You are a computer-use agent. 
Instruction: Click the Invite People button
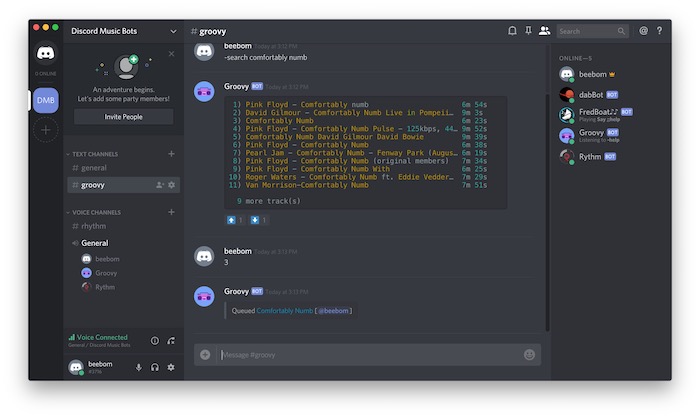(x=124, y=116)
